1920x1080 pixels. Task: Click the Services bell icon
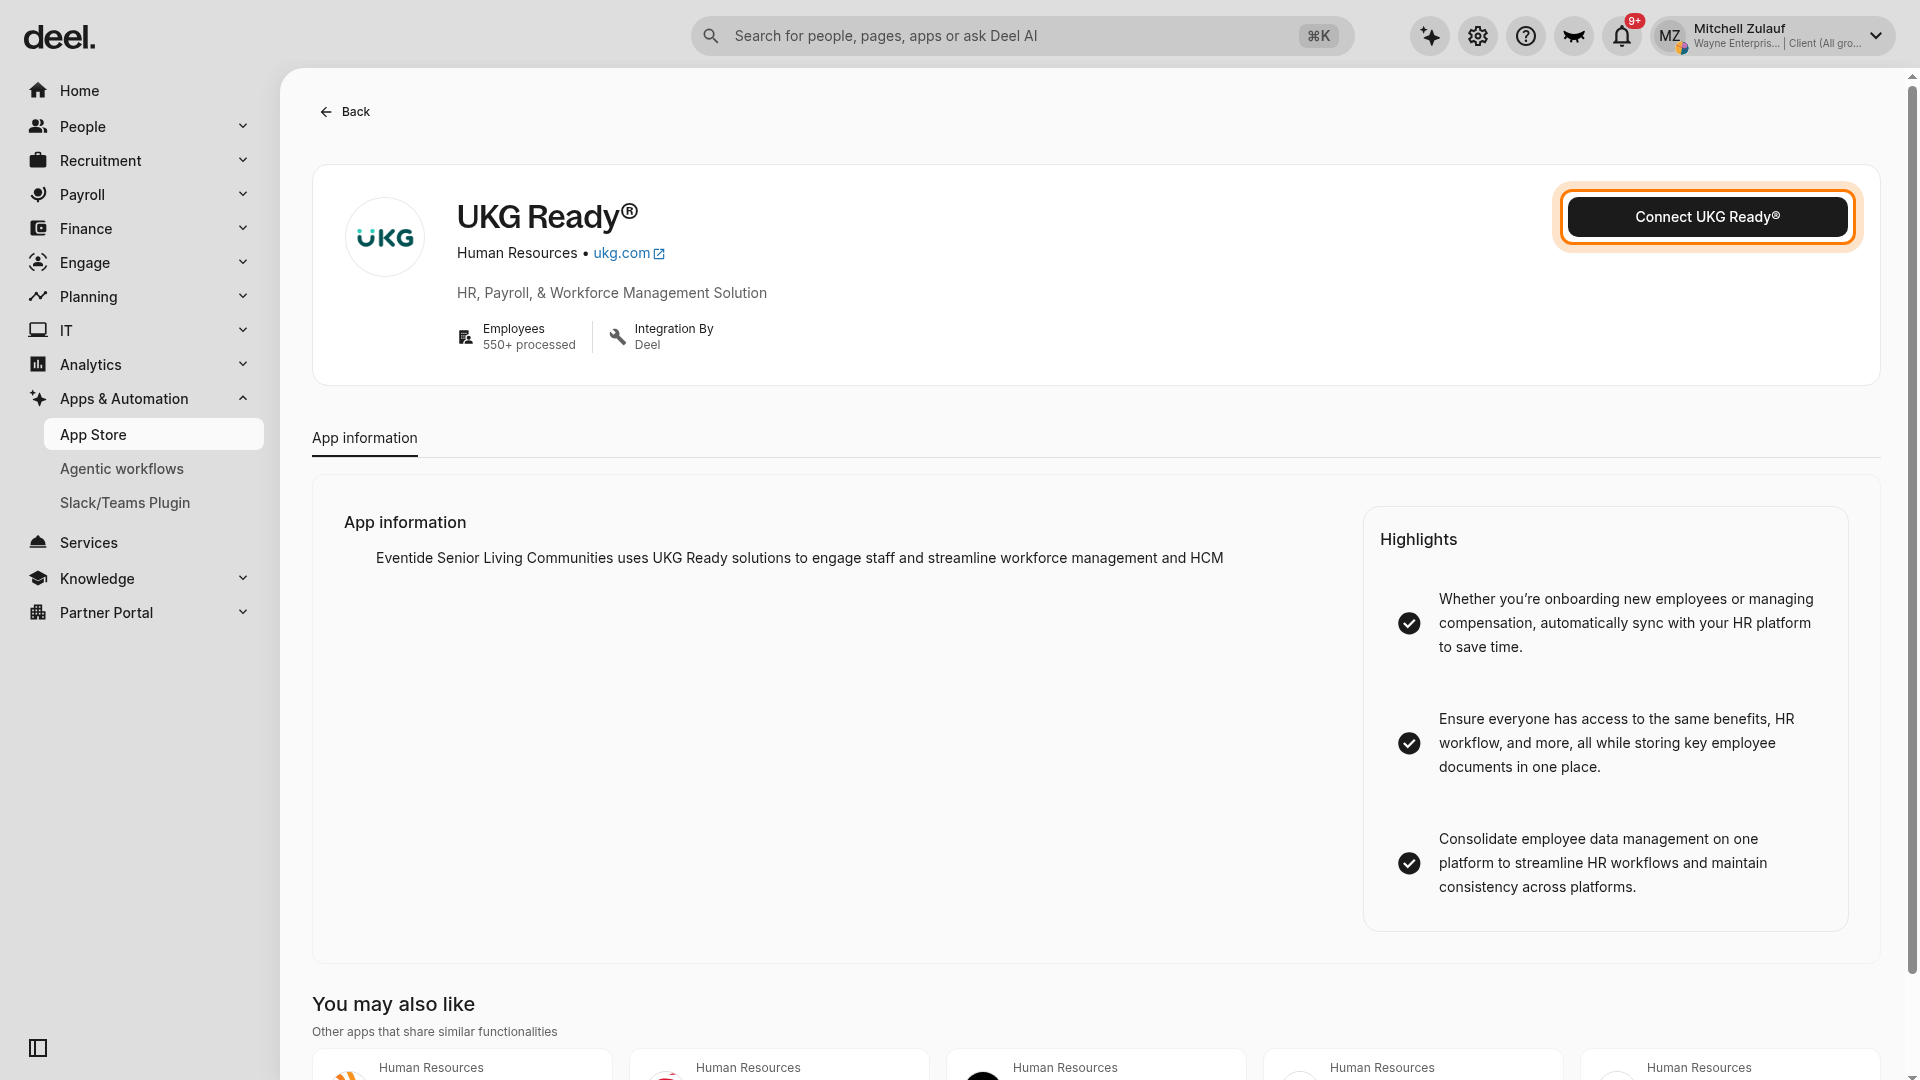tap(38, 543)
